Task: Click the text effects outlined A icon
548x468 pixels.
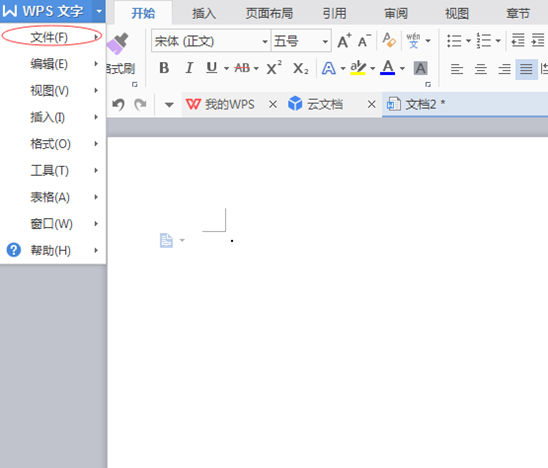Action: (x=329, y=69)
